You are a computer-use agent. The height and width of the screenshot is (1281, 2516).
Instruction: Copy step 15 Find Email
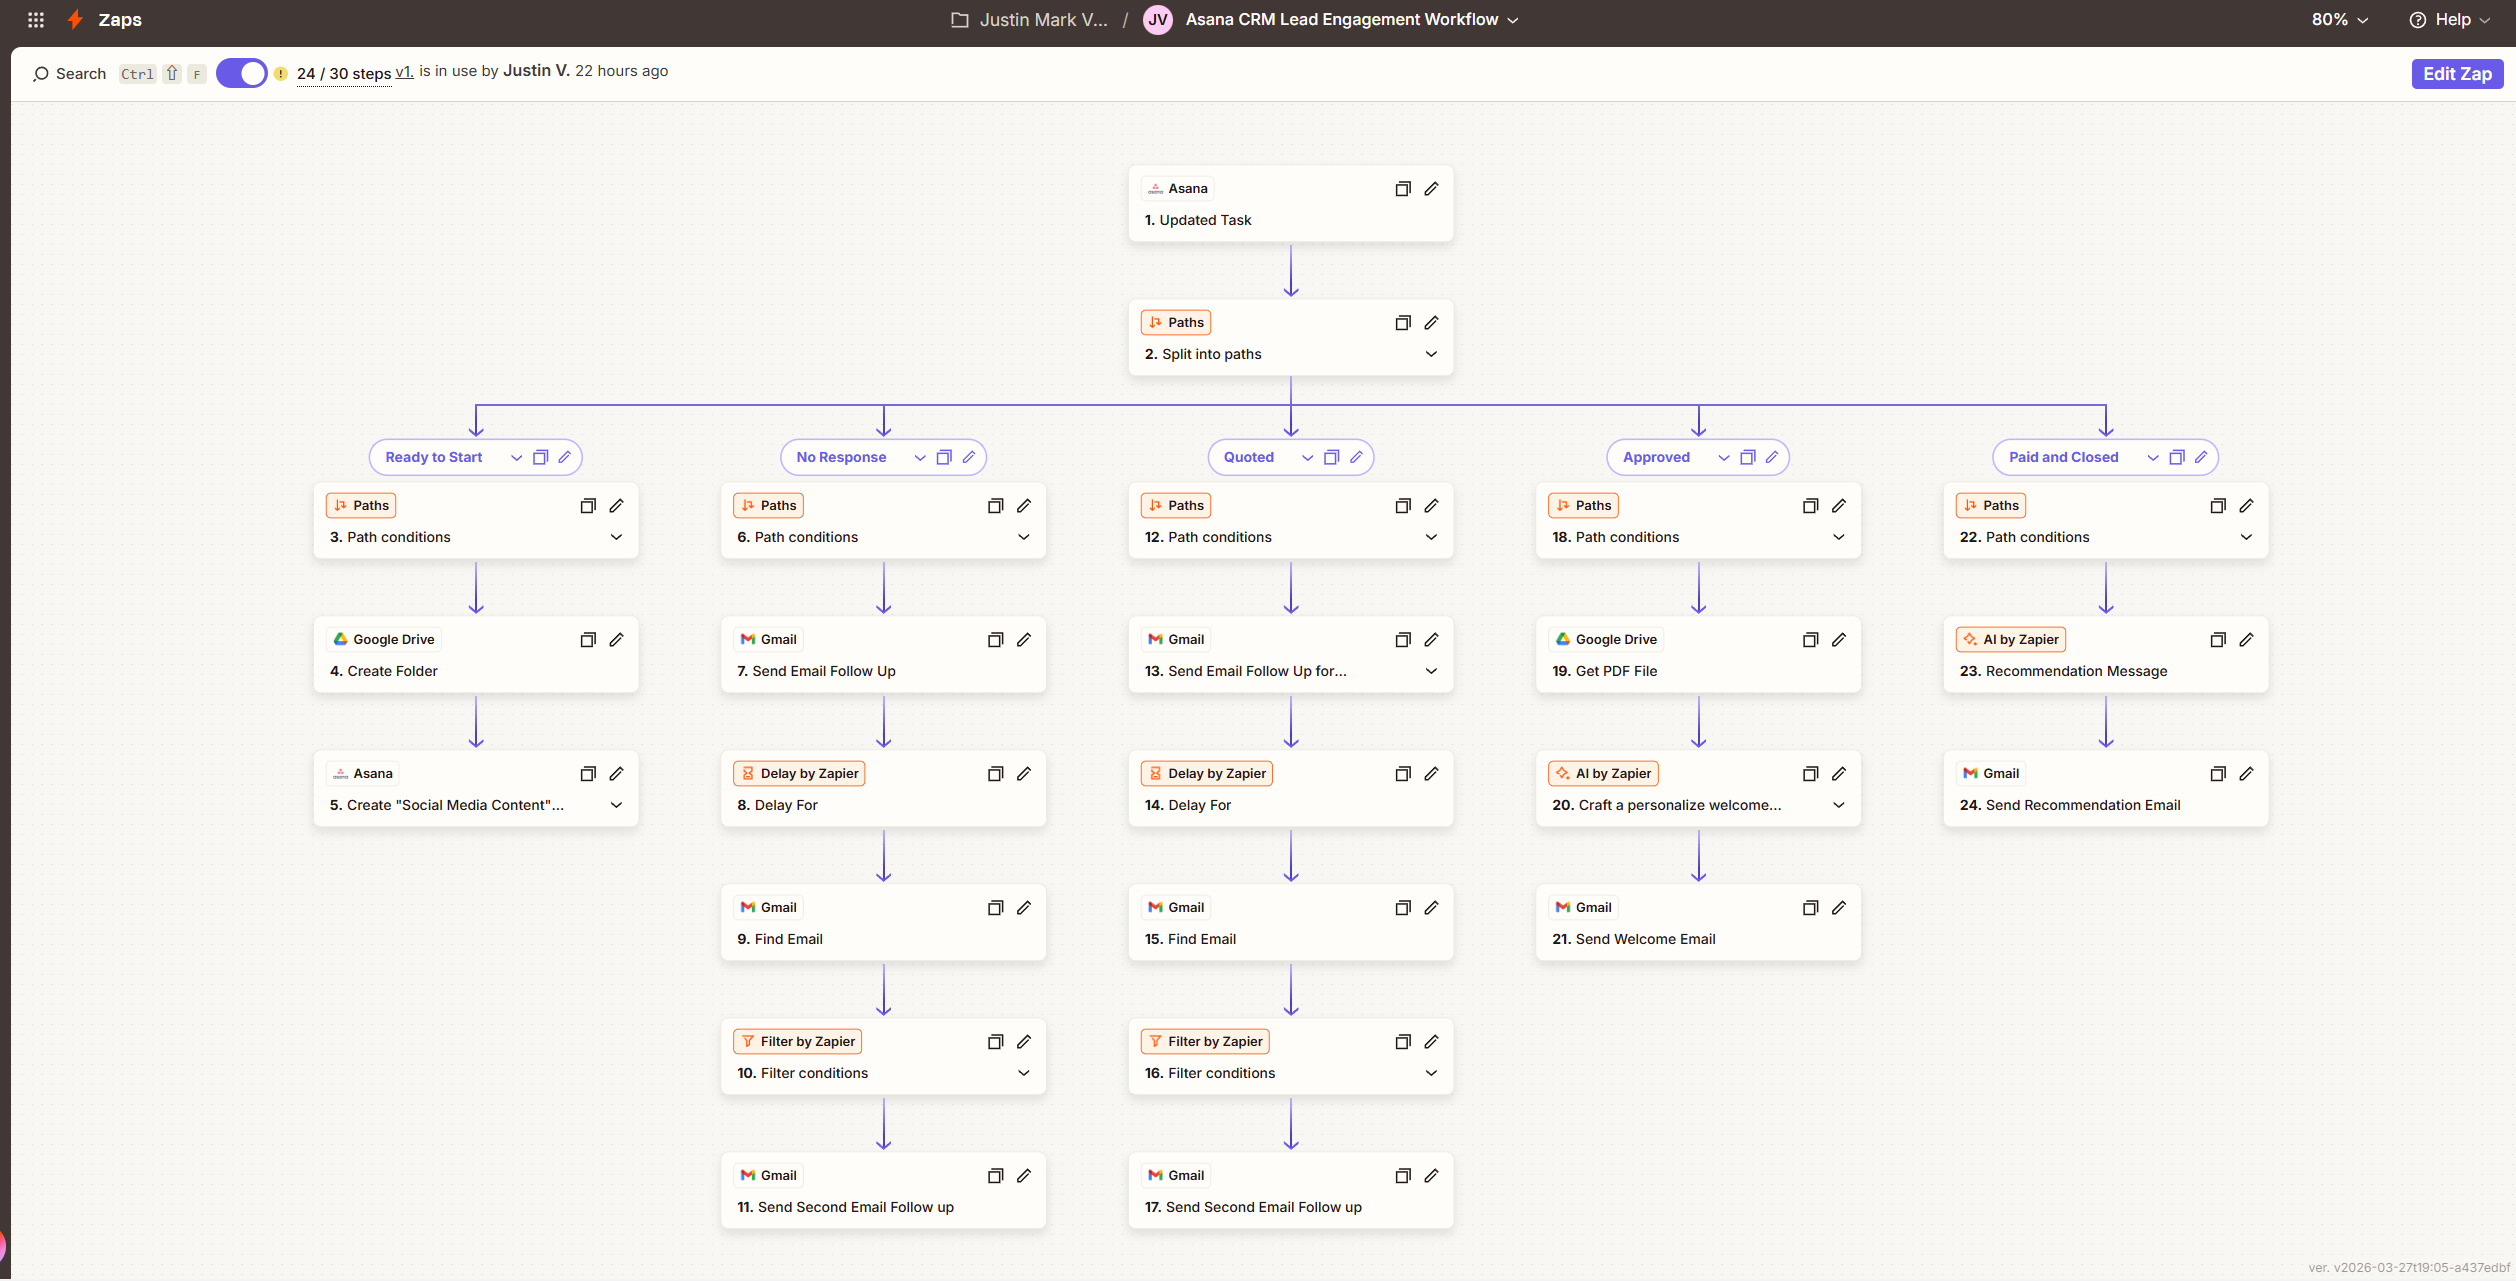coord(1402,907)
